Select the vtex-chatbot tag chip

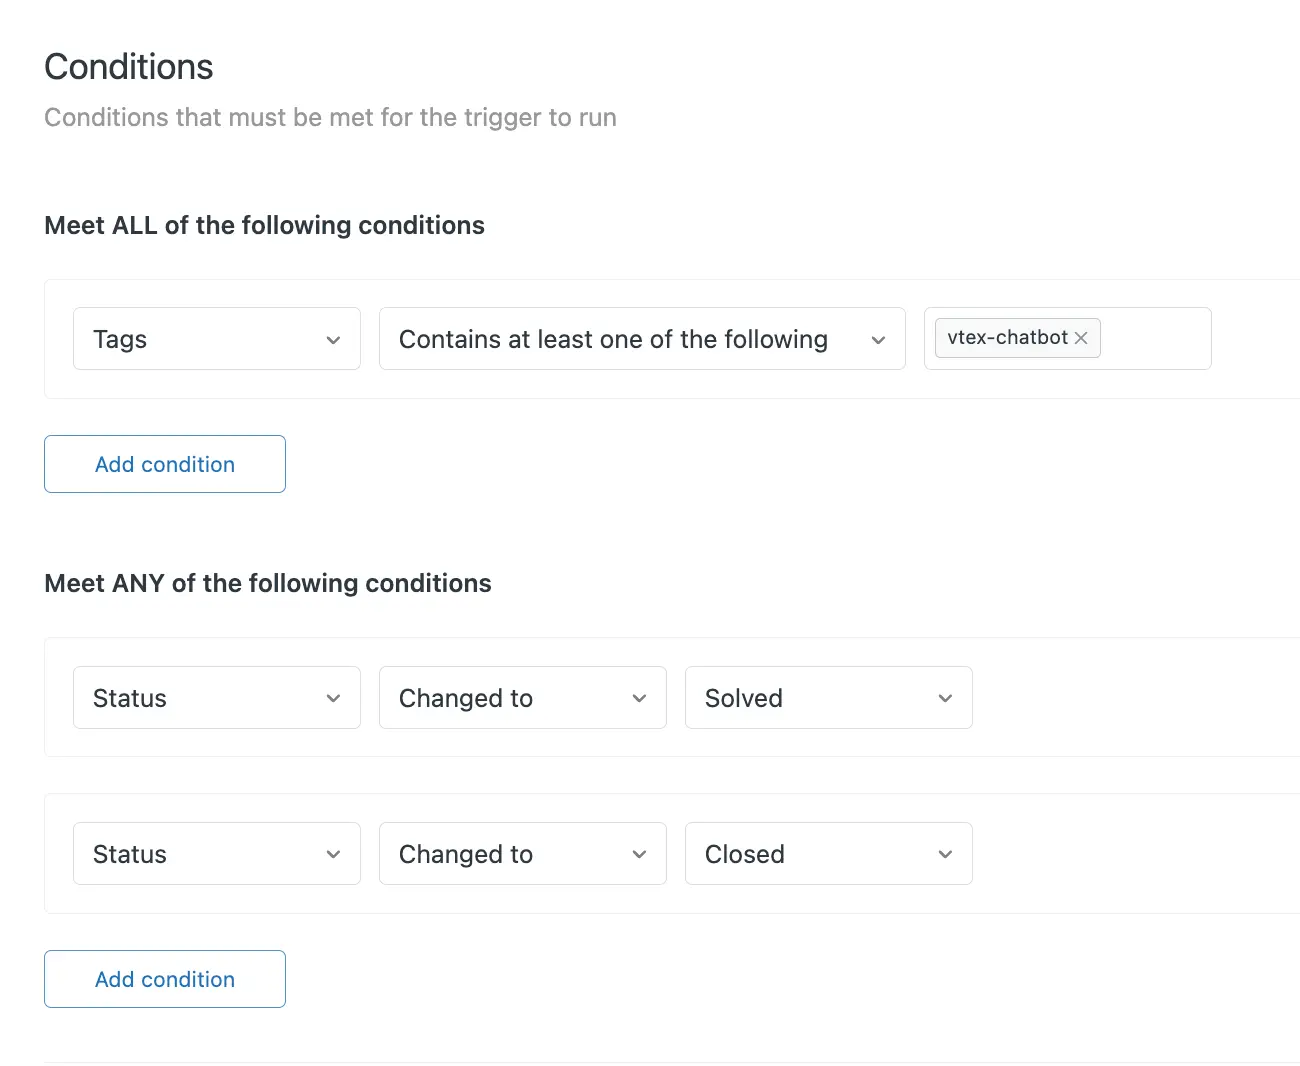(x=1006, y=338)
